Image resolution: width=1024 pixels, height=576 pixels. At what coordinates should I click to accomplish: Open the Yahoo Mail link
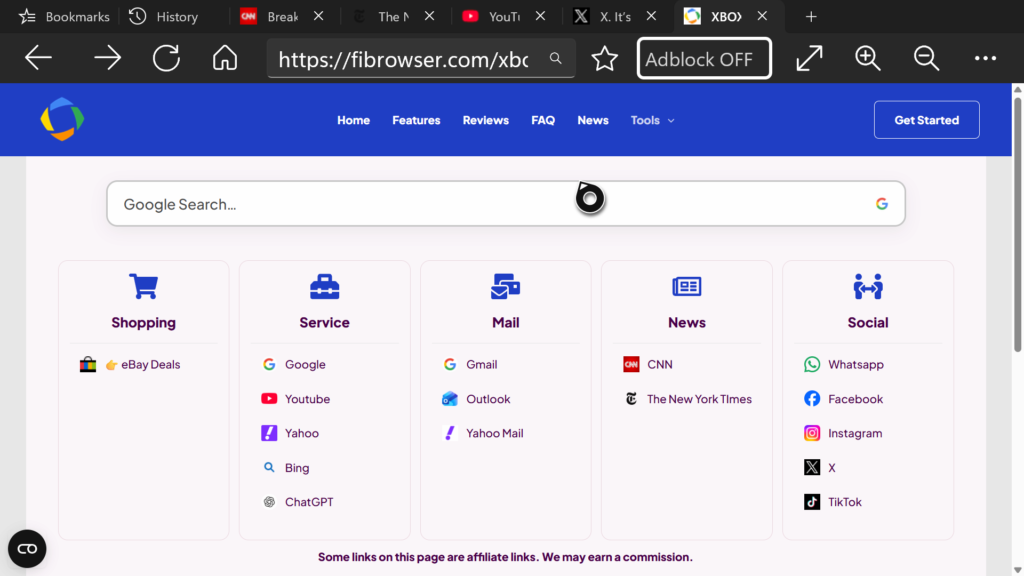[483, 433]
